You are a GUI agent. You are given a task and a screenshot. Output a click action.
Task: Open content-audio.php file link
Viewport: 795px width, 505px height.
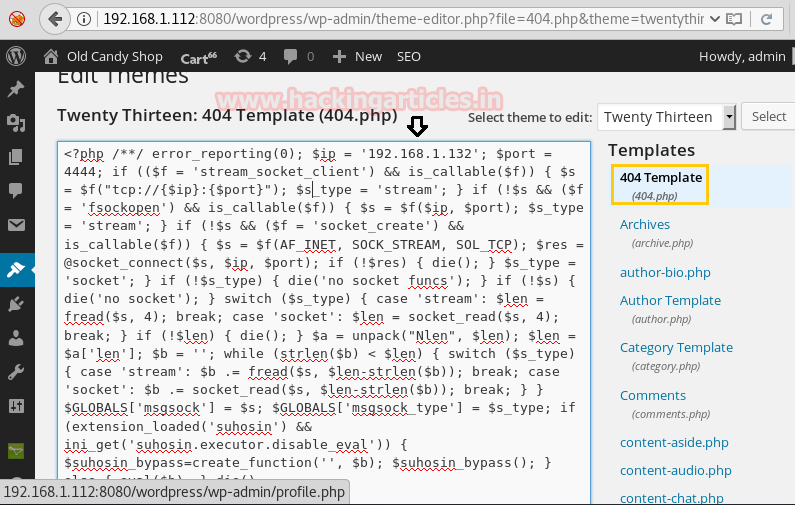tap(675, 470)
